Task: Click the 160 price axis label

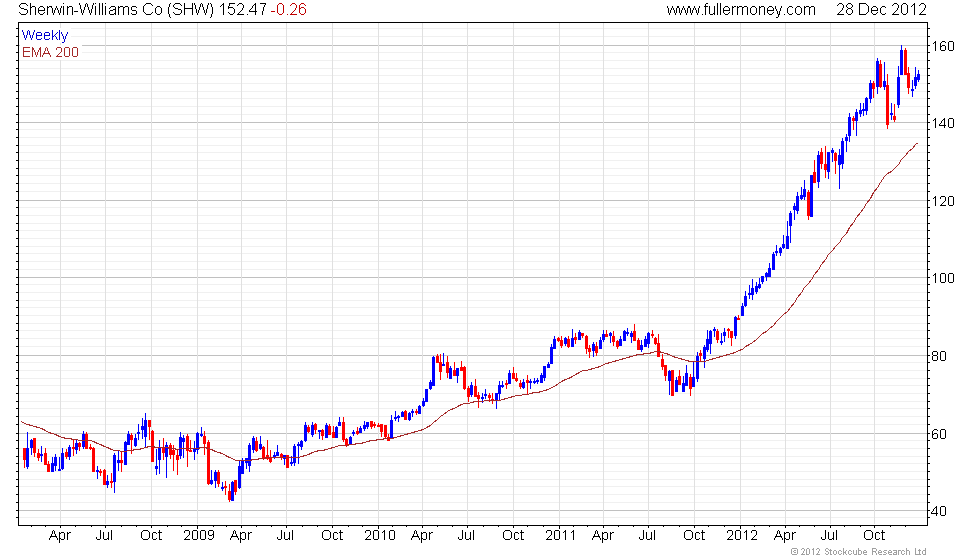Action: 943,46
